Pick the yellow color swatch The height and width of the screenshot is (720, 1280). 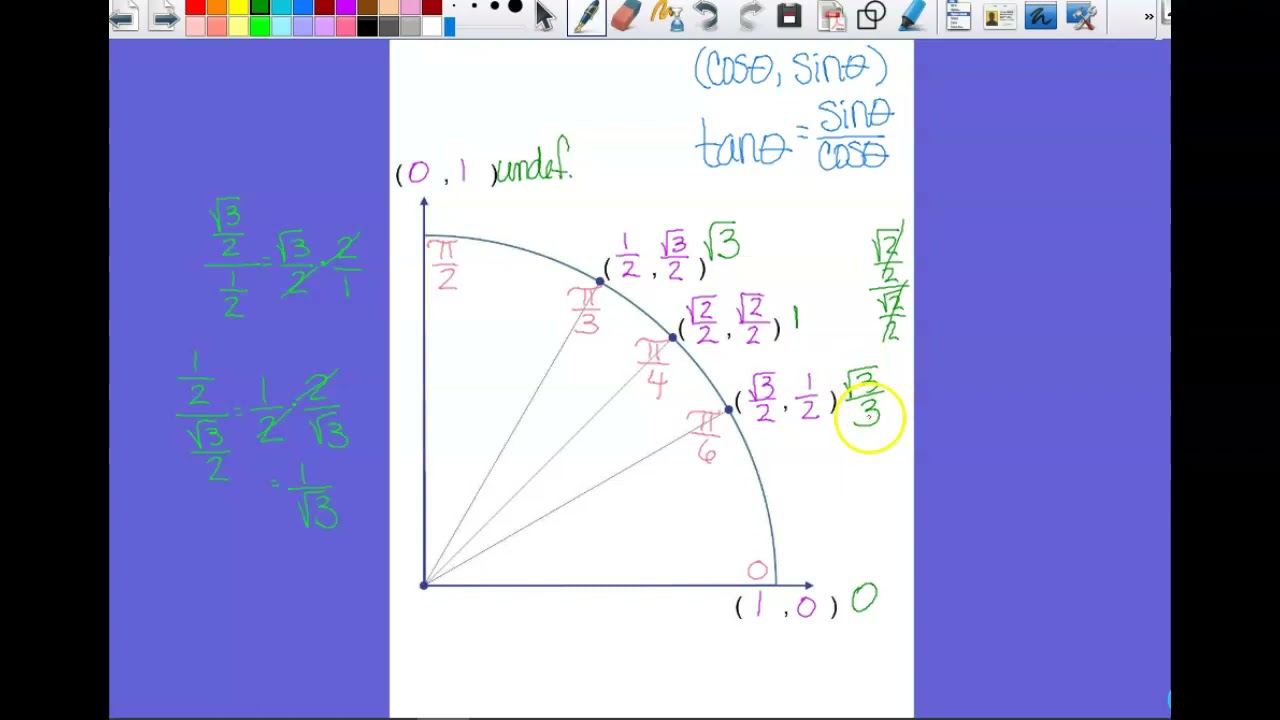click(x=239, y=6)
